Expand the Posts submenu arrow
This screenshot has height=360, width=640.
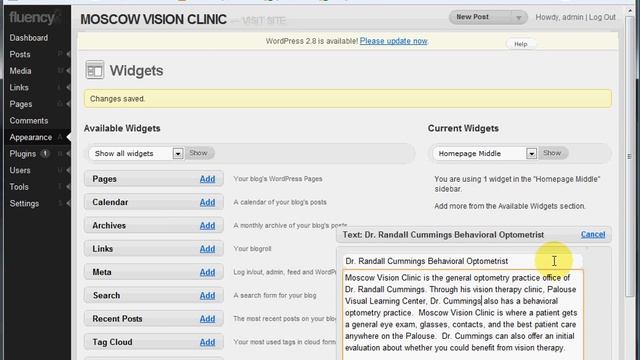pos(68,54)
